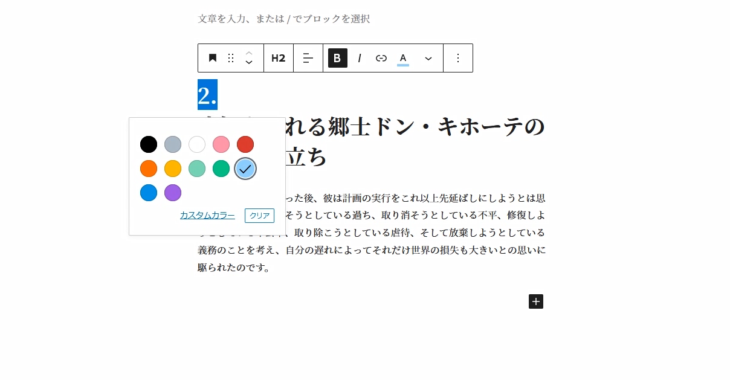Deselect the checked light blue swatch
This screenshot has height=380, width=730.
245,169
